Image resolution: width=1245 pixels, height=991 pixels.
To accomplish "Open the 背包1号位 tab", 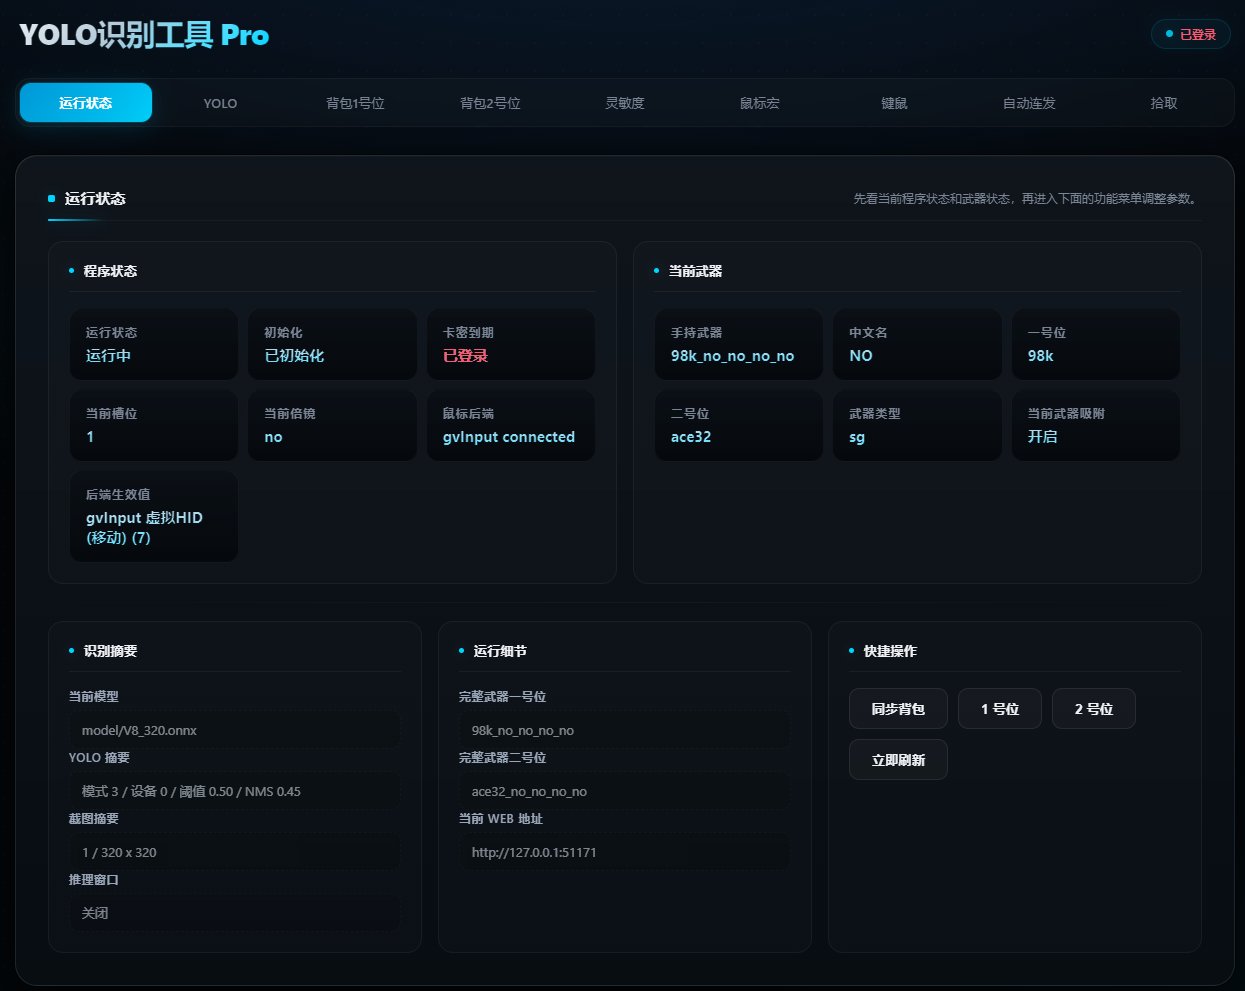I will click(x=355, y=103).
